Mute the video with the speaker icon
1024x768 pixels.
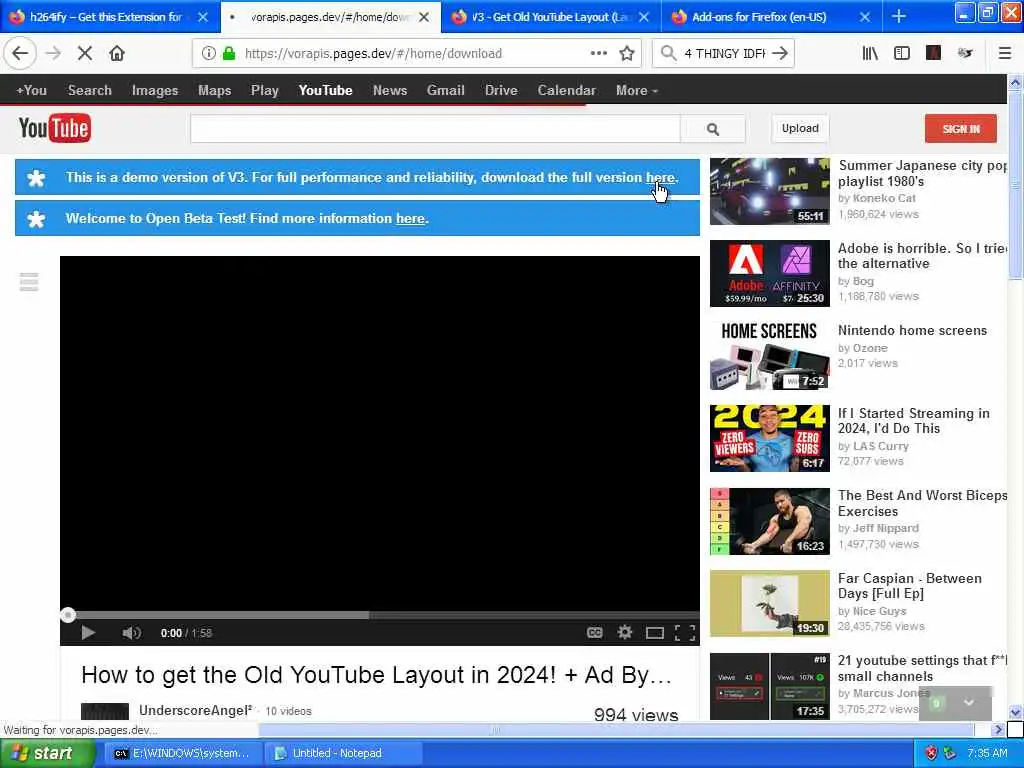pos(131,632)
